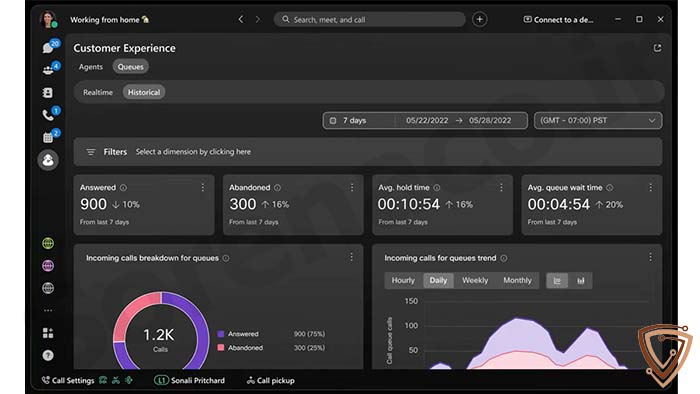Open Call Settings in footer
This screenshot has height=394, width=700.
pos(68,381)
